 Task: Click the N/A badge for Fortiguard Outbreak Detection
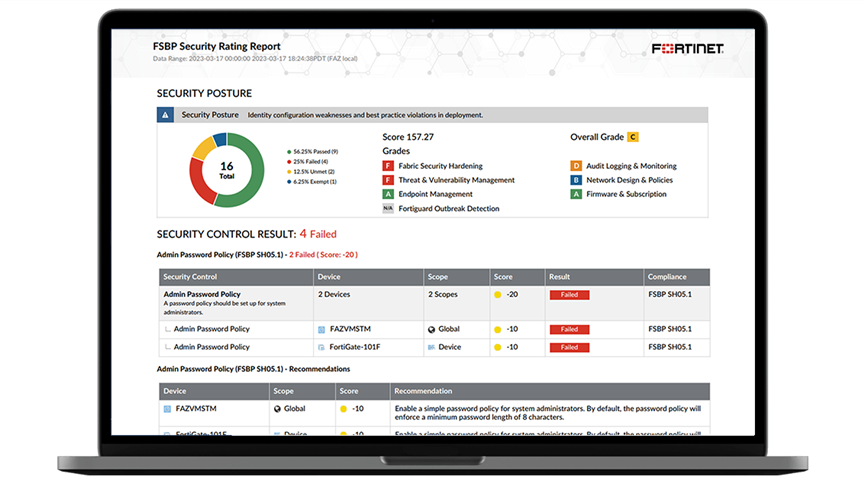coord(388,208)
